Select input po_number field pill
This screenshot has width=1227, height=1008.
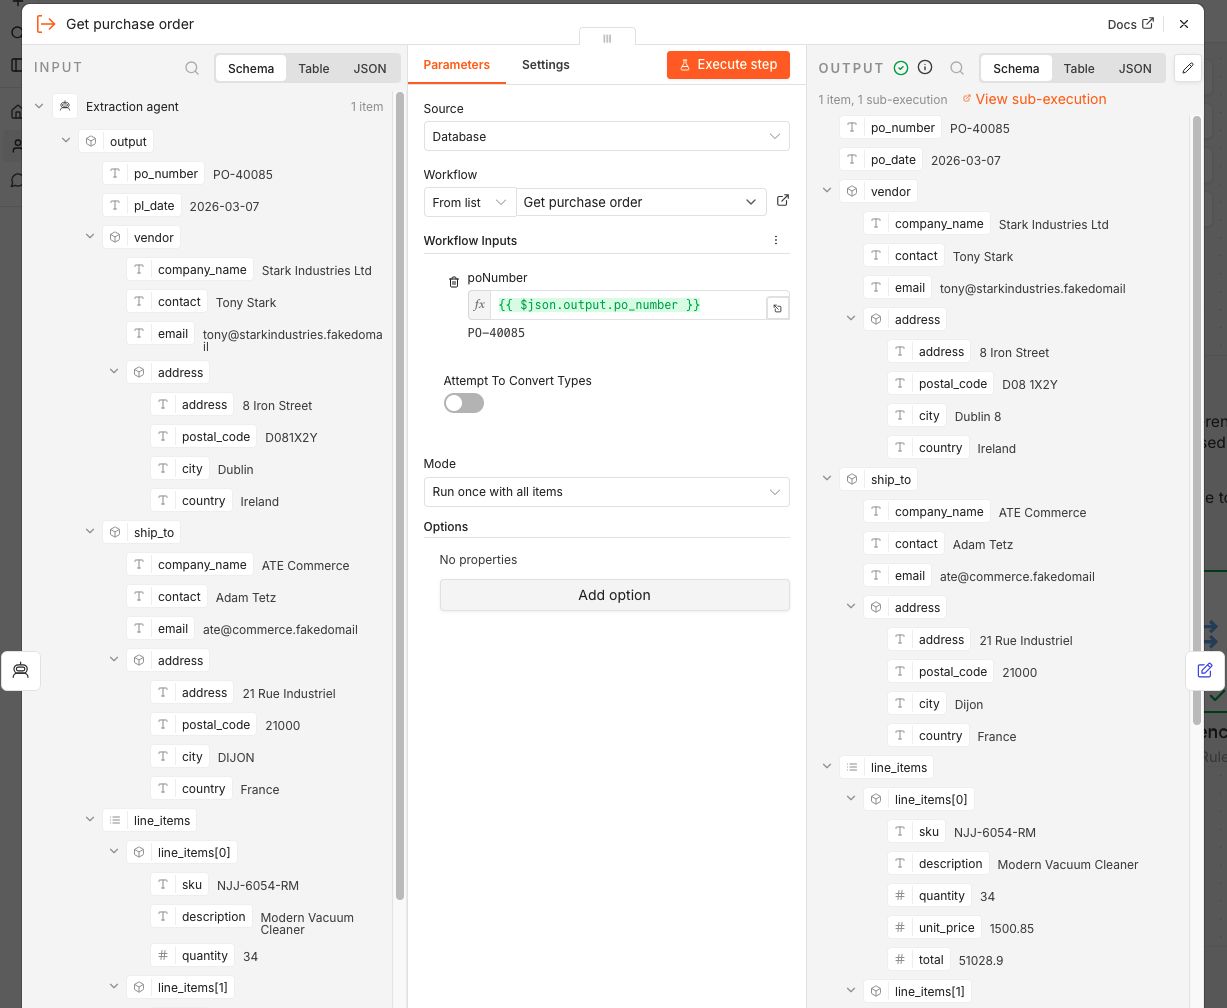point(154,174)
